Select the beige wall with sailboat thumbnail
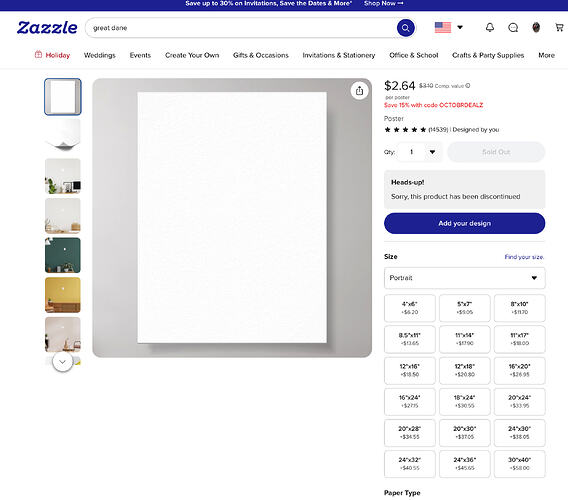Image resolution: width=568 pixels, height=500 pixels. pos(63,334)
